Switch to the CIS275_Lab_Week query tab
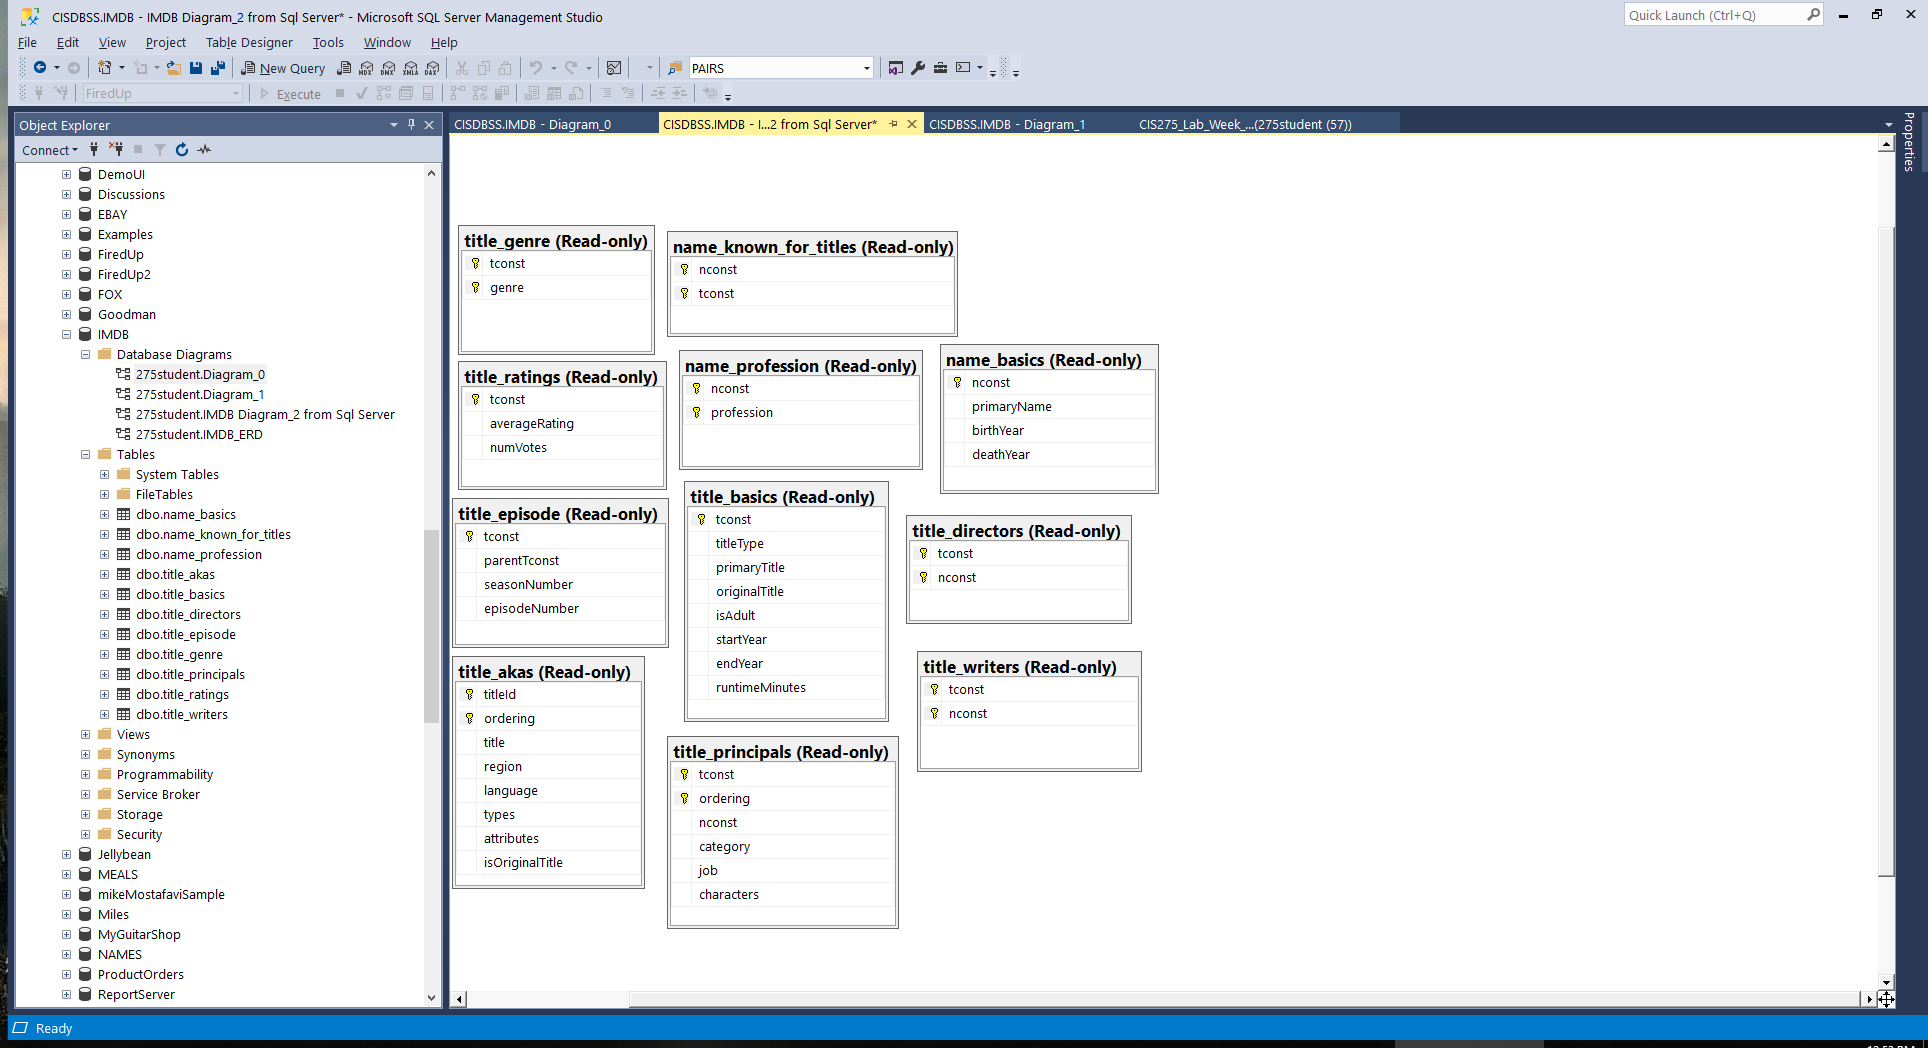Screen dimensions: 1928x1048 1245,124
